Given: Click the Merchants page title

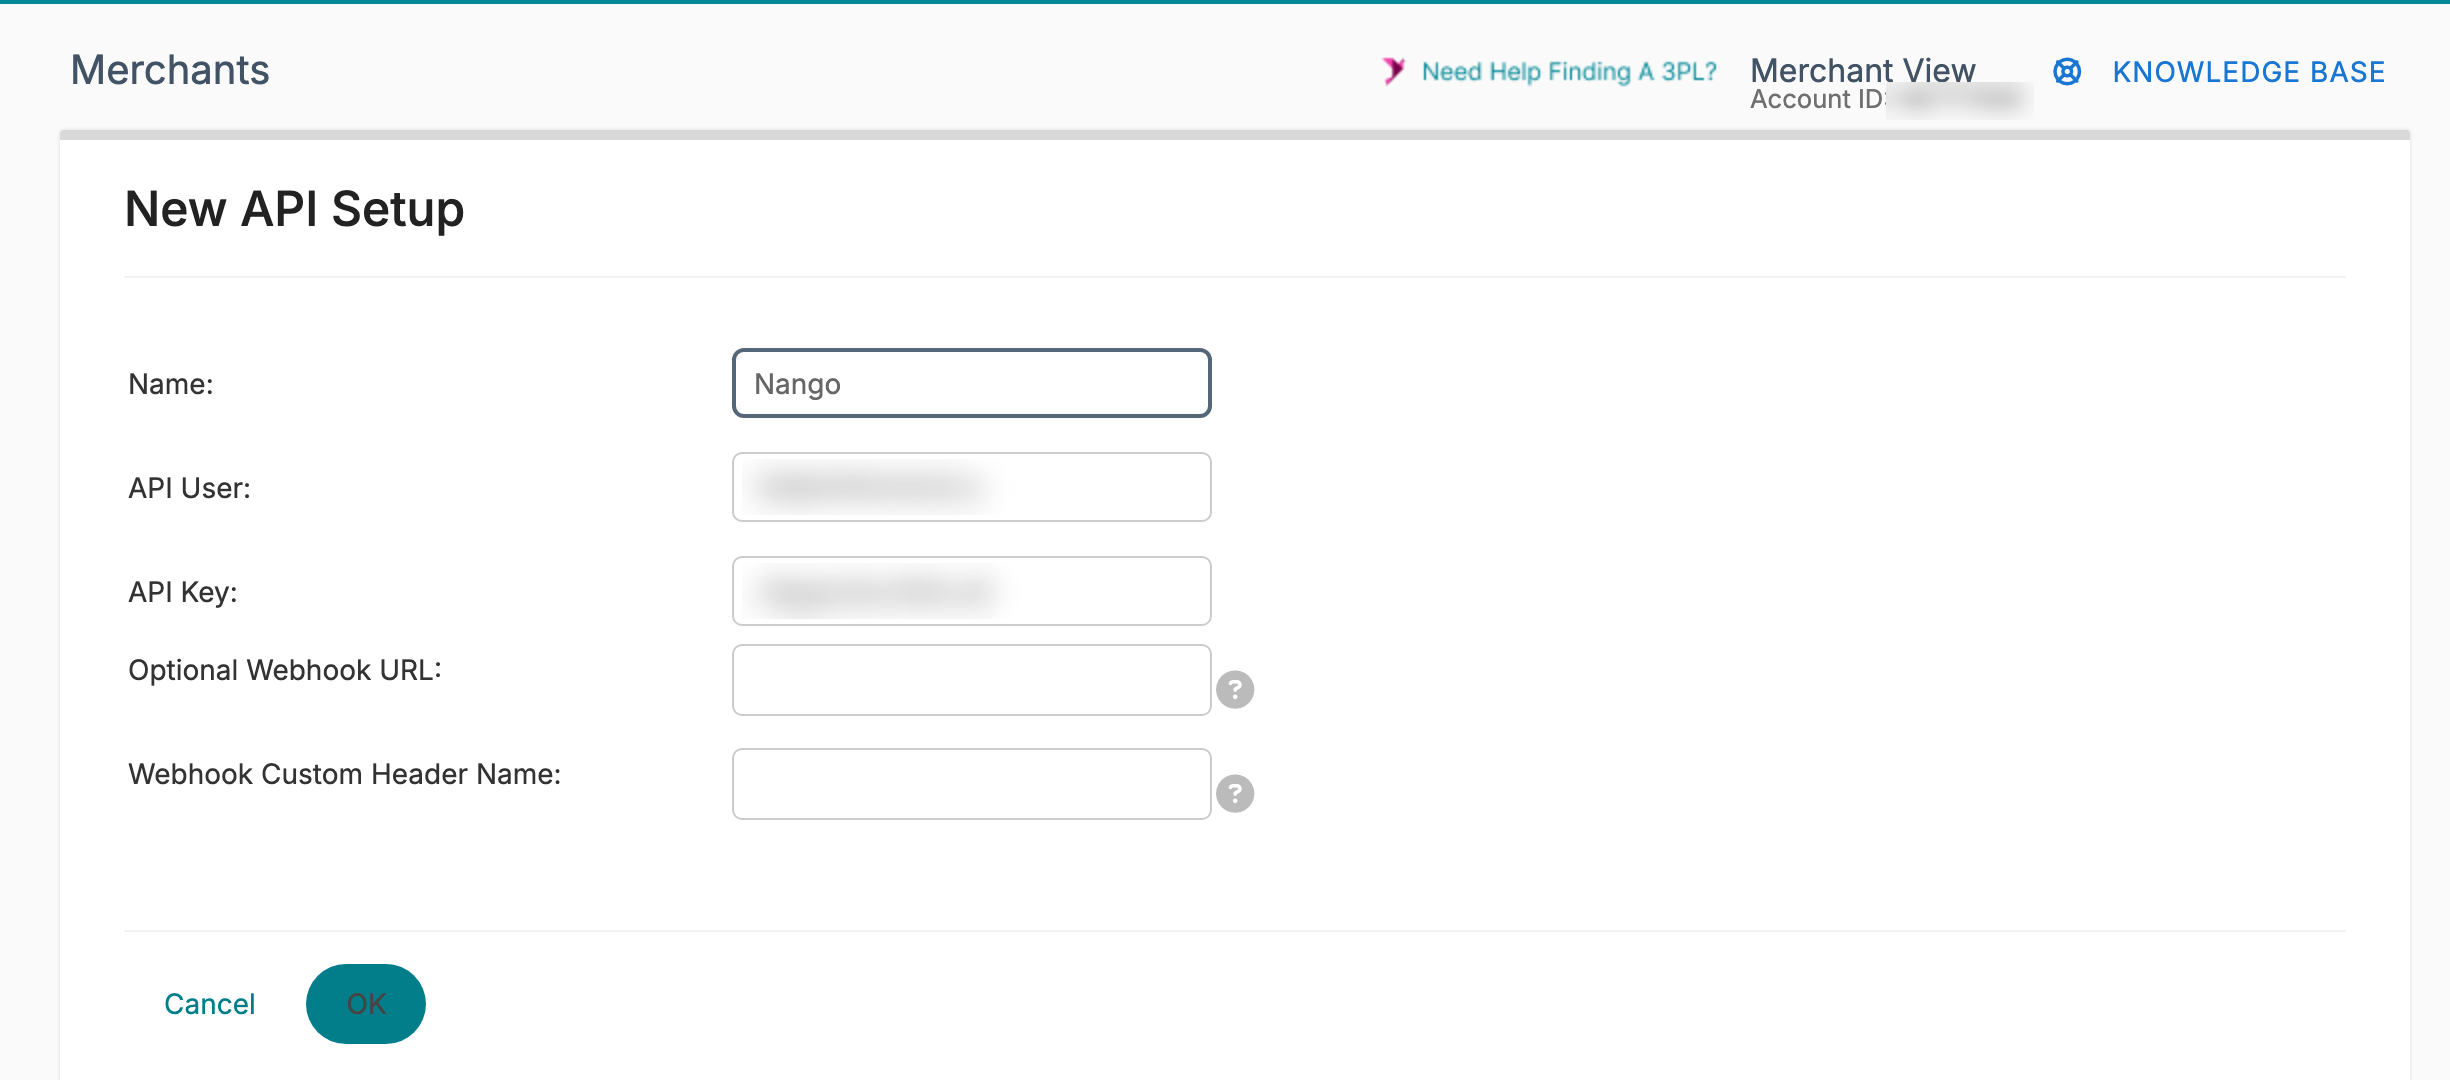Looking at the screenshot, I should click(170, 70).
